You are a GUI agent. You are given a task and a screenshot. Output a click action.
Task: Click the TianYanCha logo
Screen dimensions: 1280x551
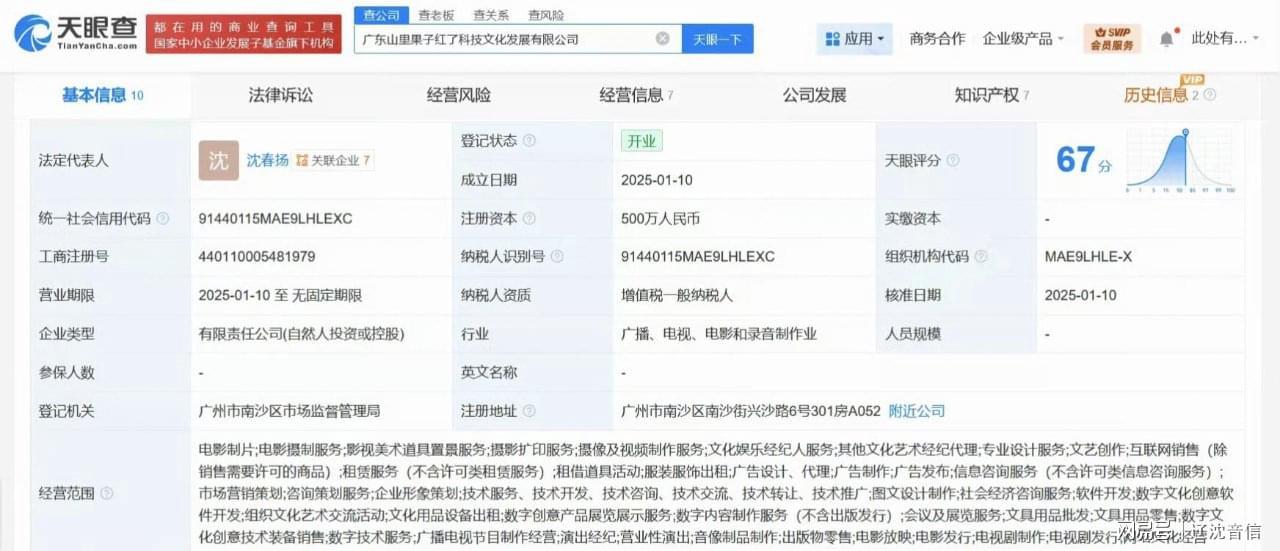click(76, 33)
